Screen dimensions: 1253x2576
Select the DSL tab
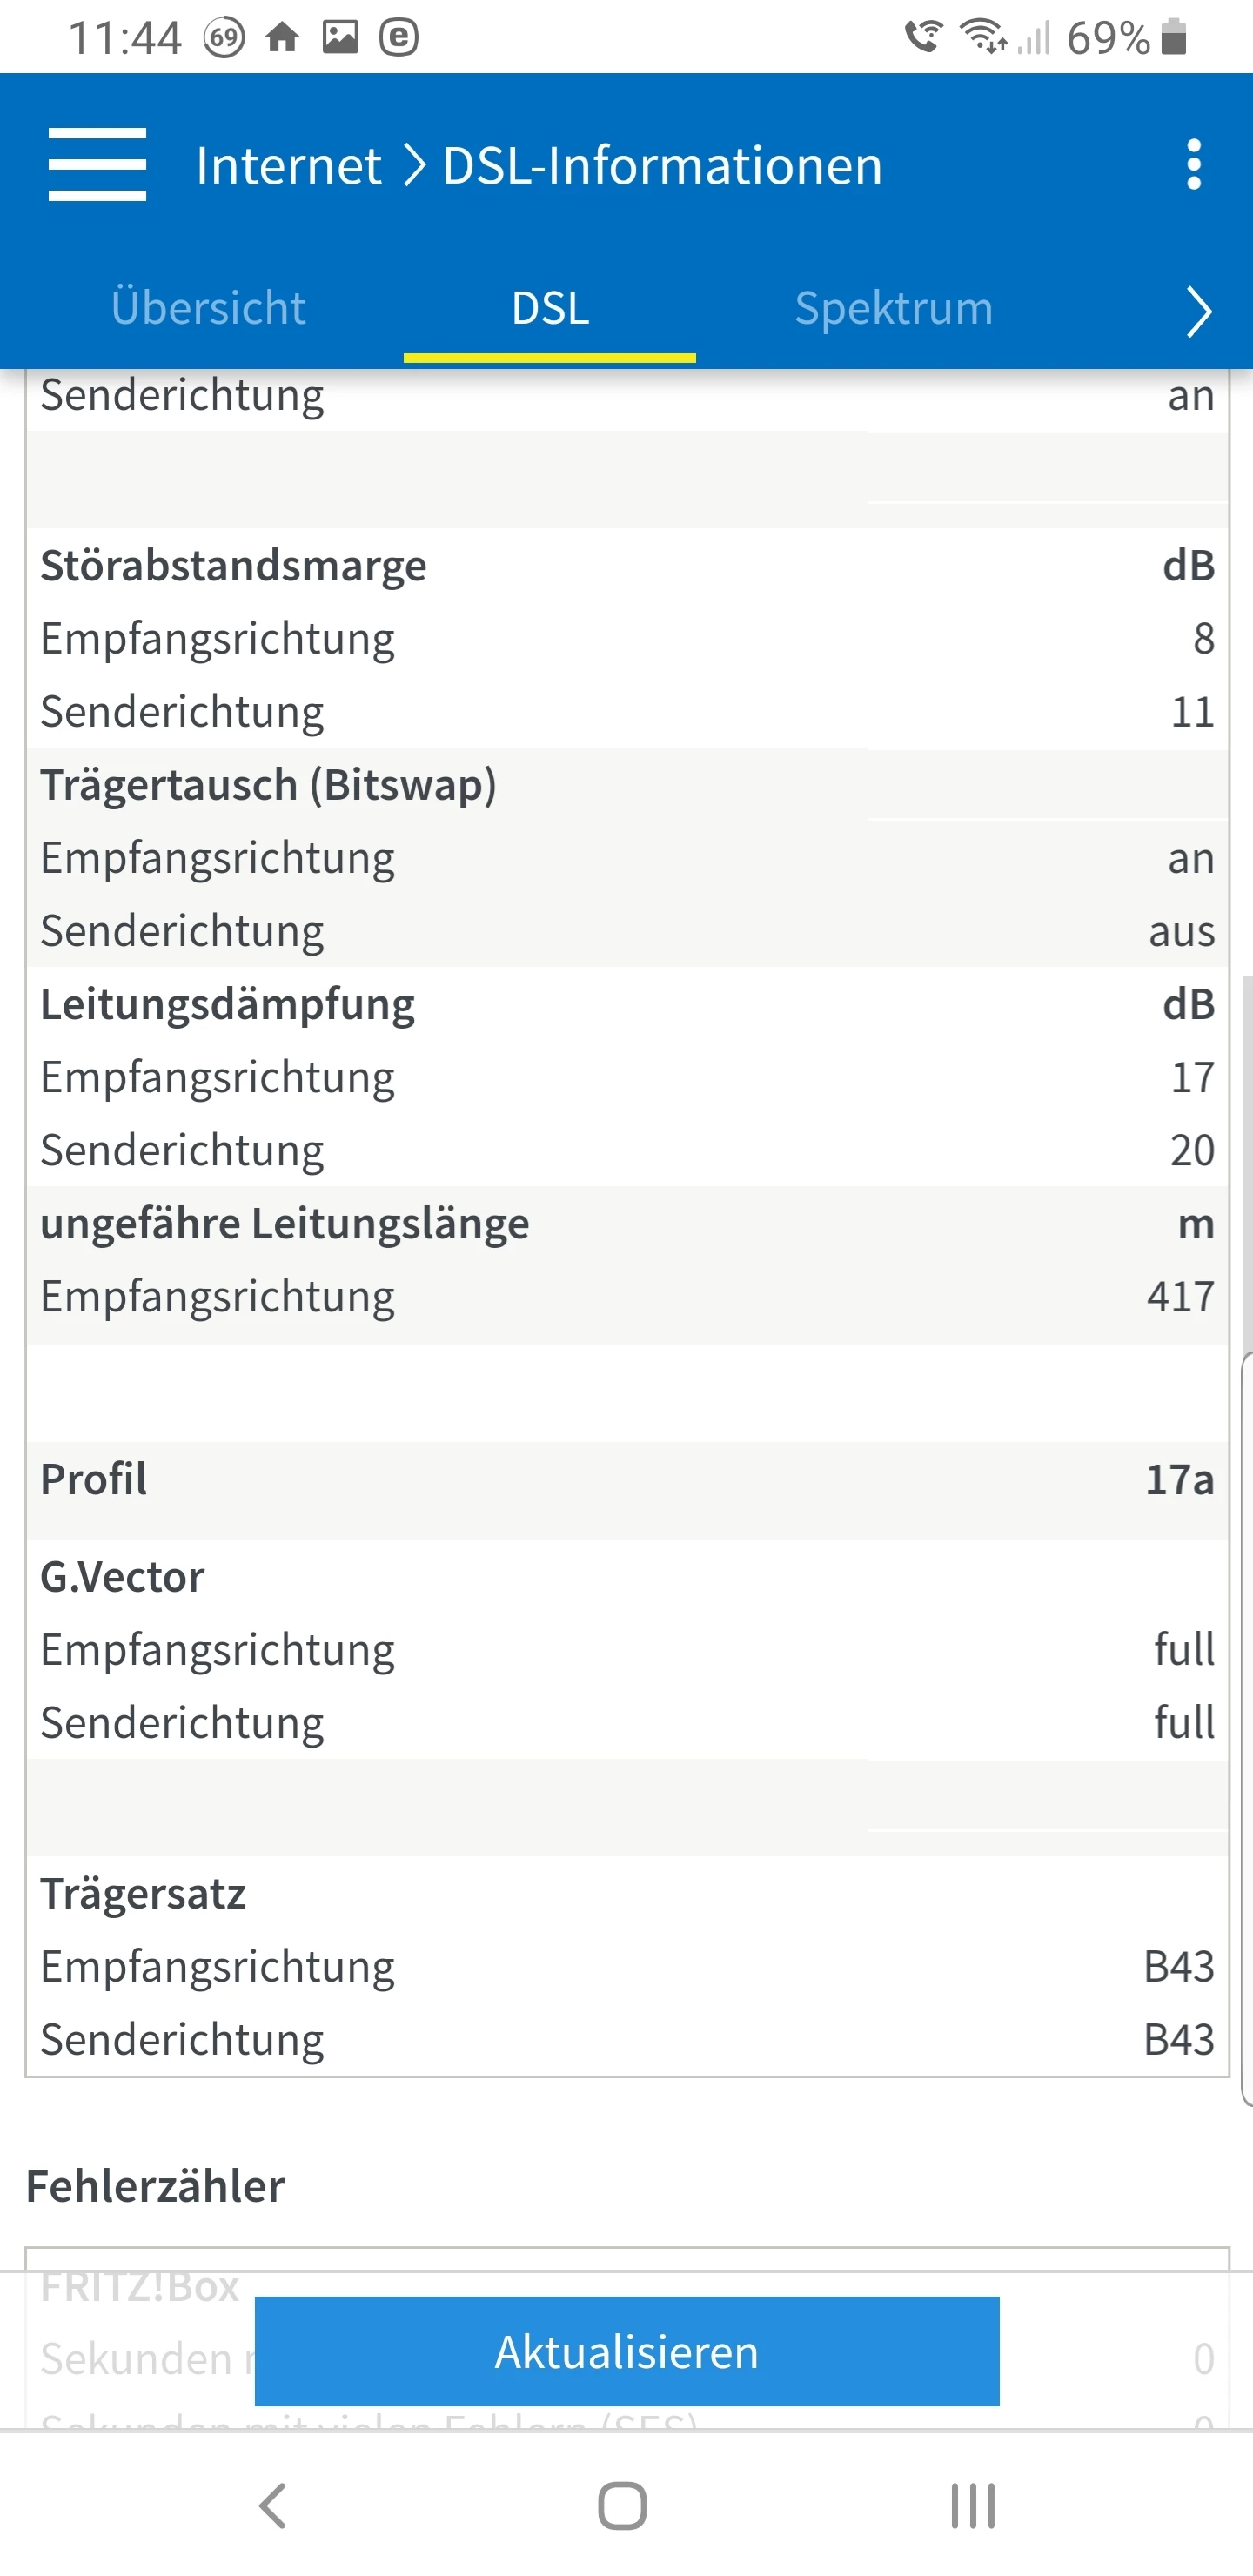[x=550, y=308]
